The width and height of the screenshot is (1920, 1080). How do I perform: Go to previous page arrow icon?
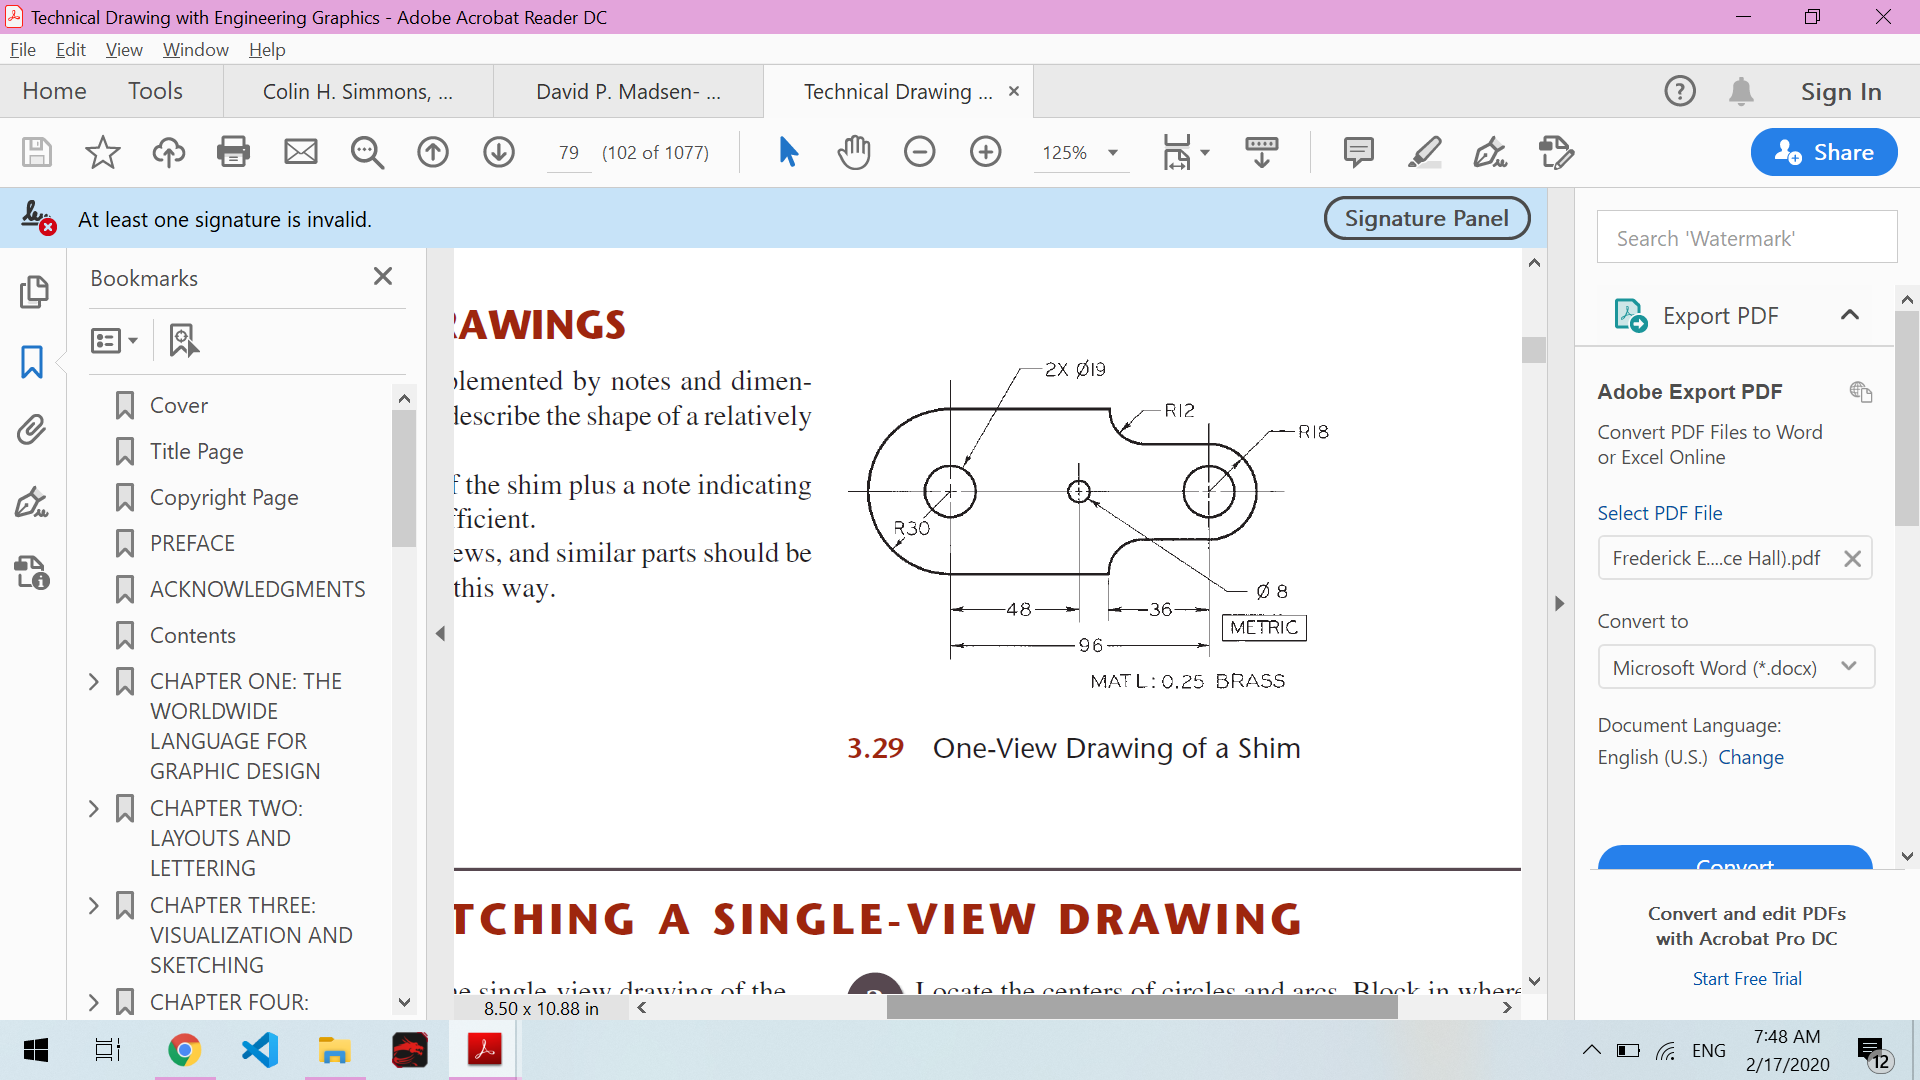pos(433,152)
